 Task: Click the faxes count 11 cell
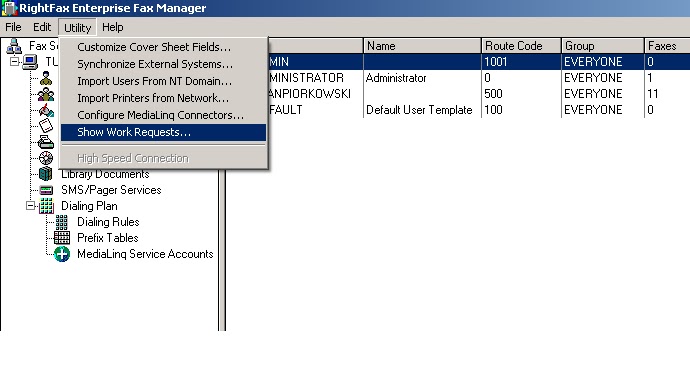point(653,94)
